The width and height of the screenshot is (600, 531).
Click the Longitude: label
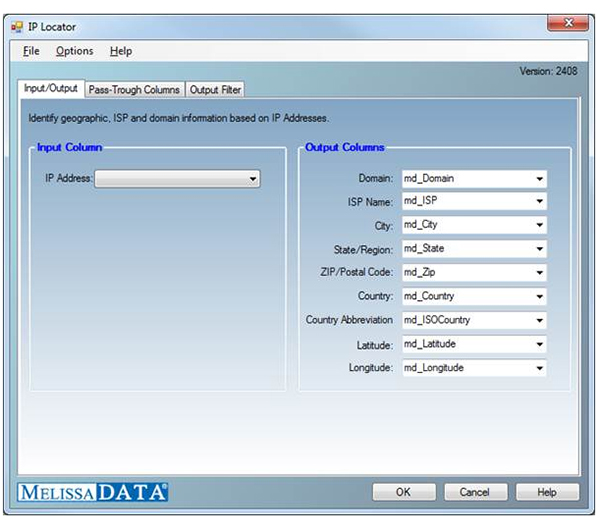coord(371,368)
